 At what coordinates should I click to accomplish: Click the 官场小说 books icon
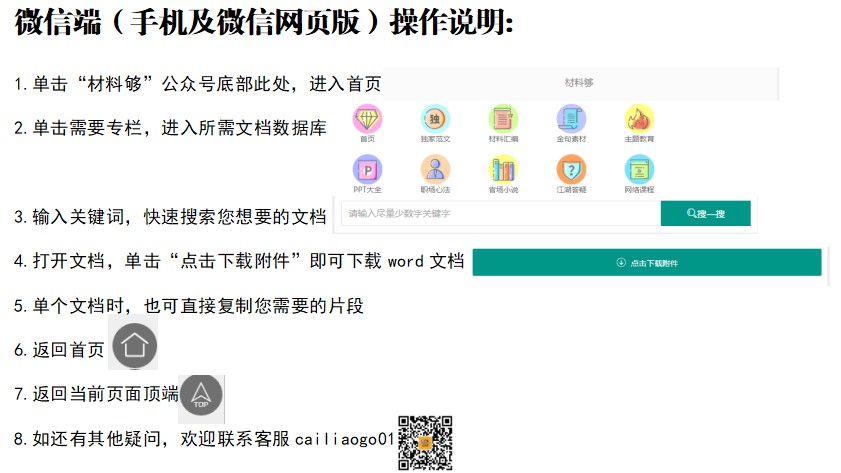click(x=503, y=170)
